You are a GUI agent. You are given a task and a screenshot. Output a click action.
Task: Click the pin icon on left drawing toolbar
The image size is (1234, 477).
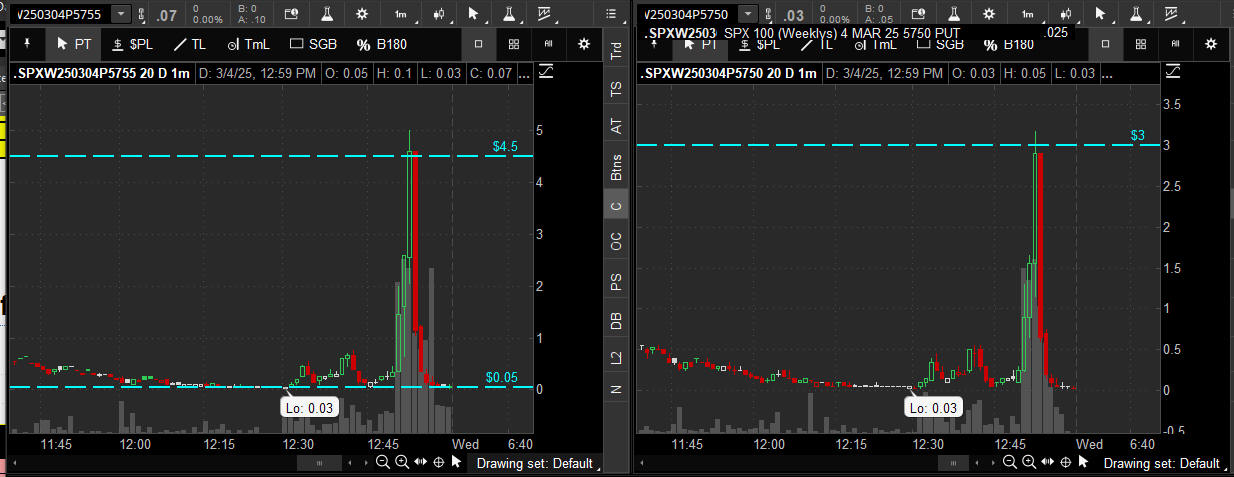tap(27, 44)
